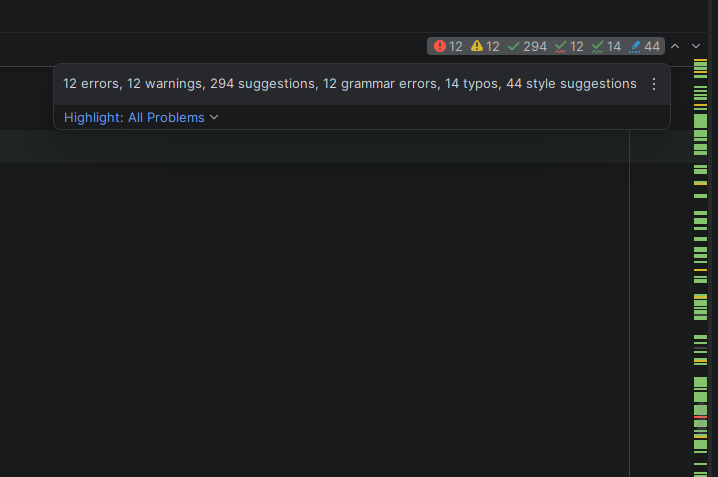Click the red error icon in inspections widget
The height and width of the screenshot is (477, 718).
(x=440, y=46)
